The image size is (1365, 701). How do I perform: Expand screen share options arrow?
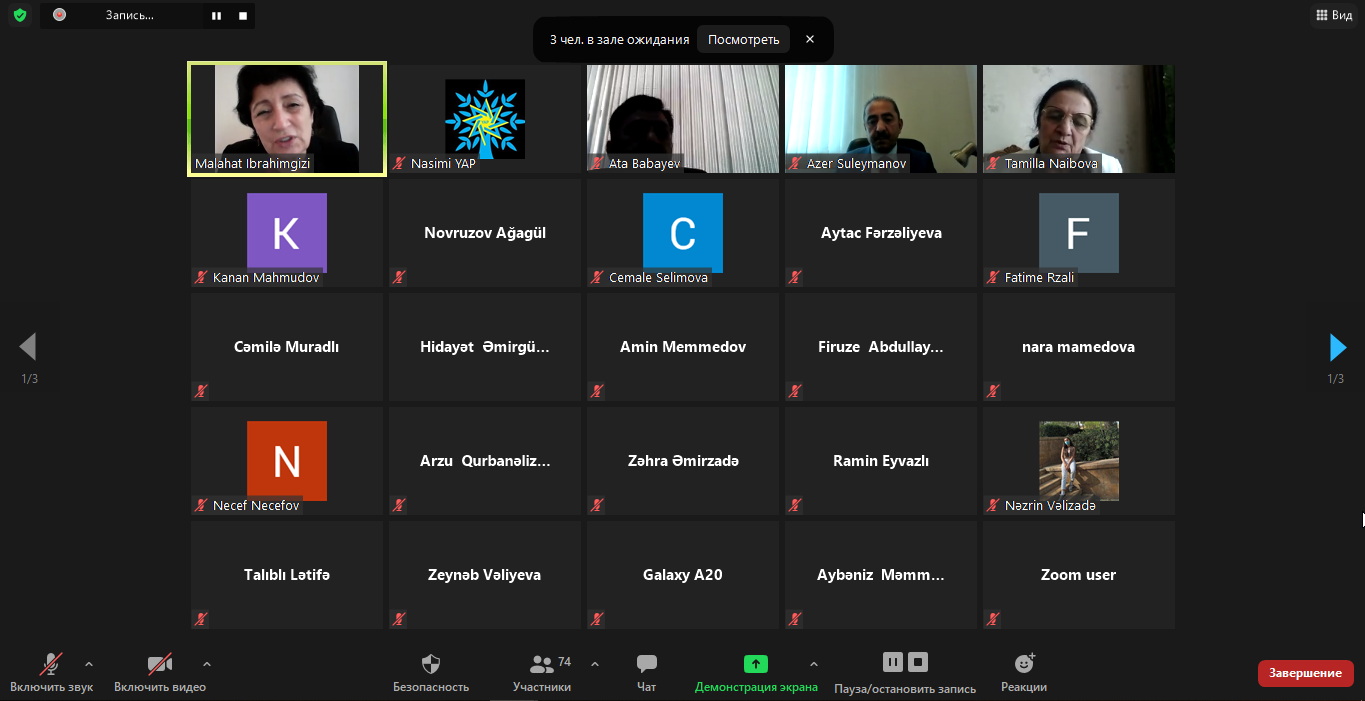coord(813,664)
